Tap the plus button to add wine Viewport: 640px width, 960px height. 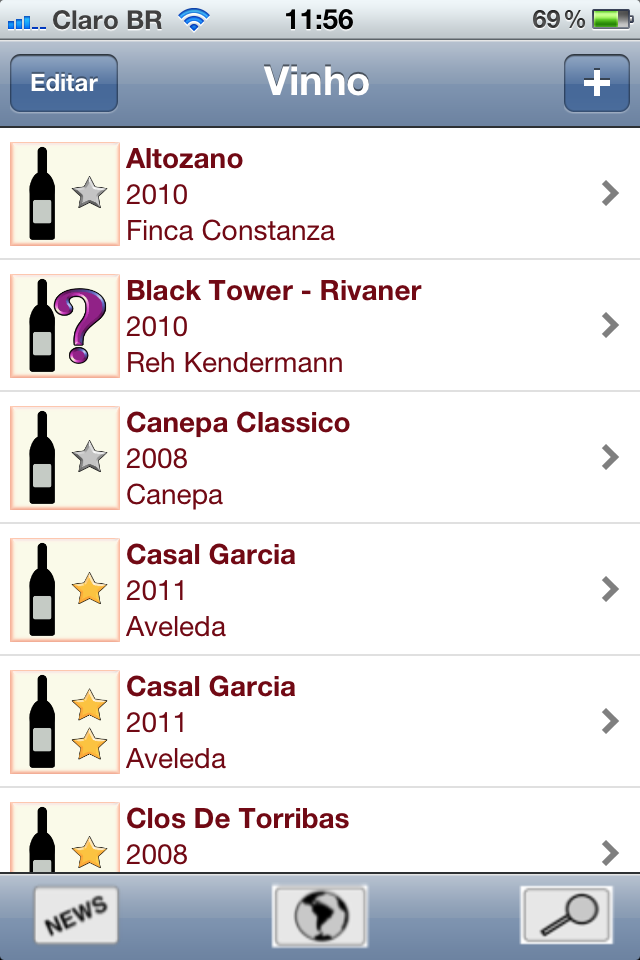(596, 83)
